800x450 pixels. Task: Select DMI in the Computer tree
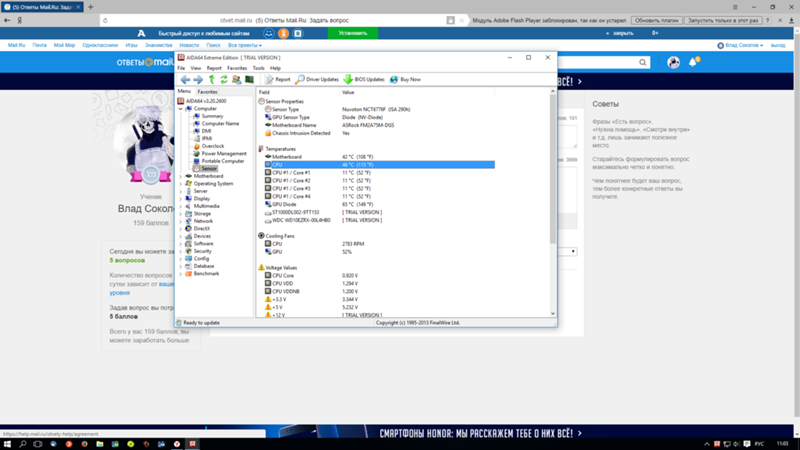coord(206,131)
